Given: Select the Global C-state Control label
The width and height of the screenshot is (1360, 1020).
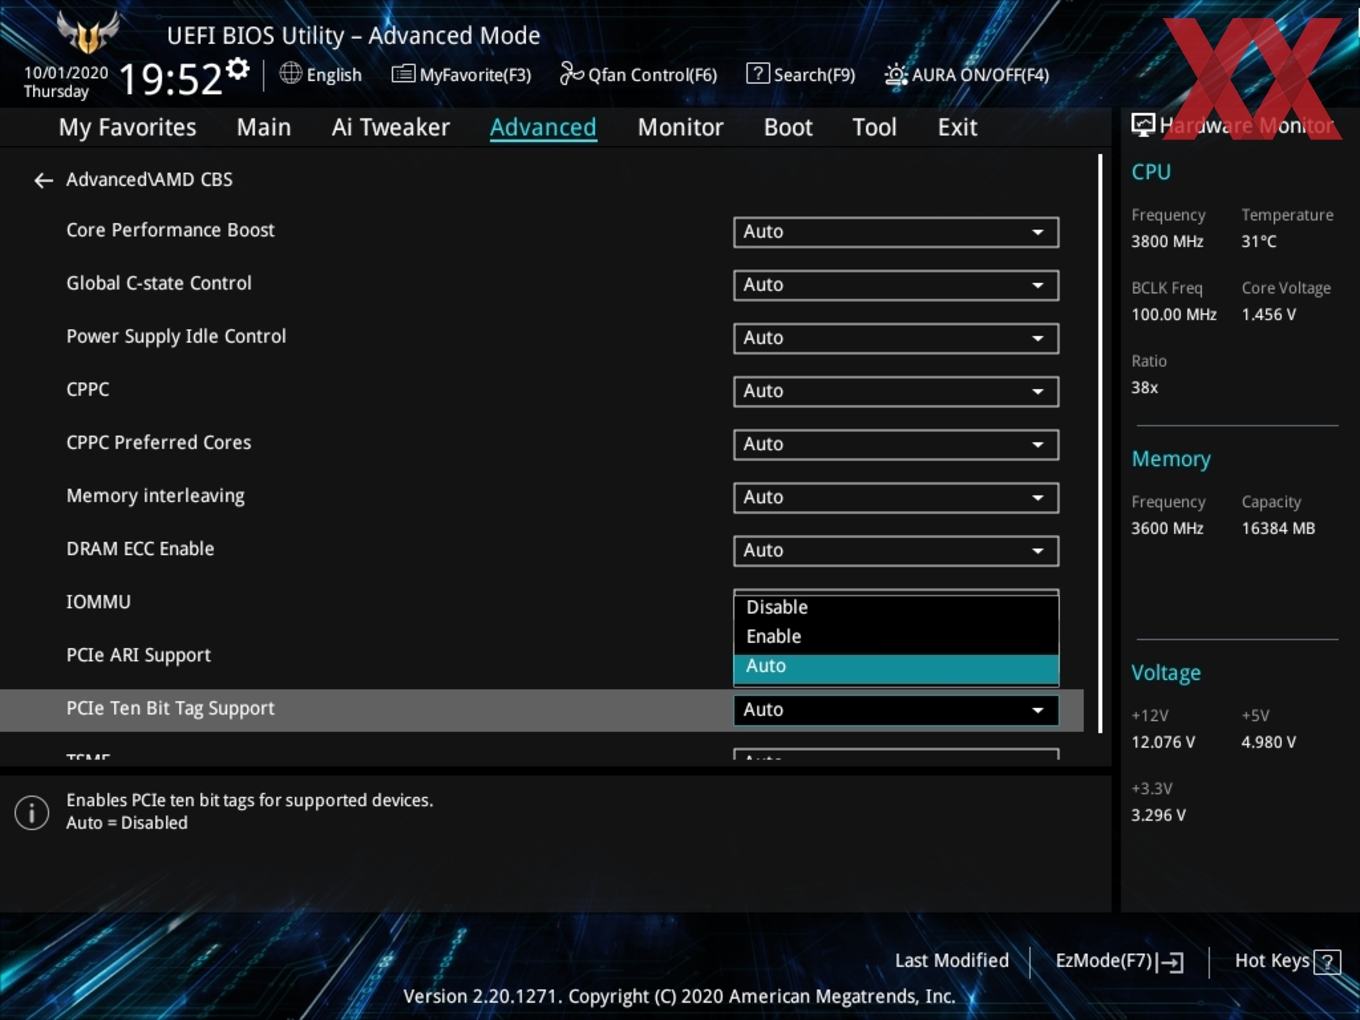Looking at the screenshot, I should tap(159, 283).
